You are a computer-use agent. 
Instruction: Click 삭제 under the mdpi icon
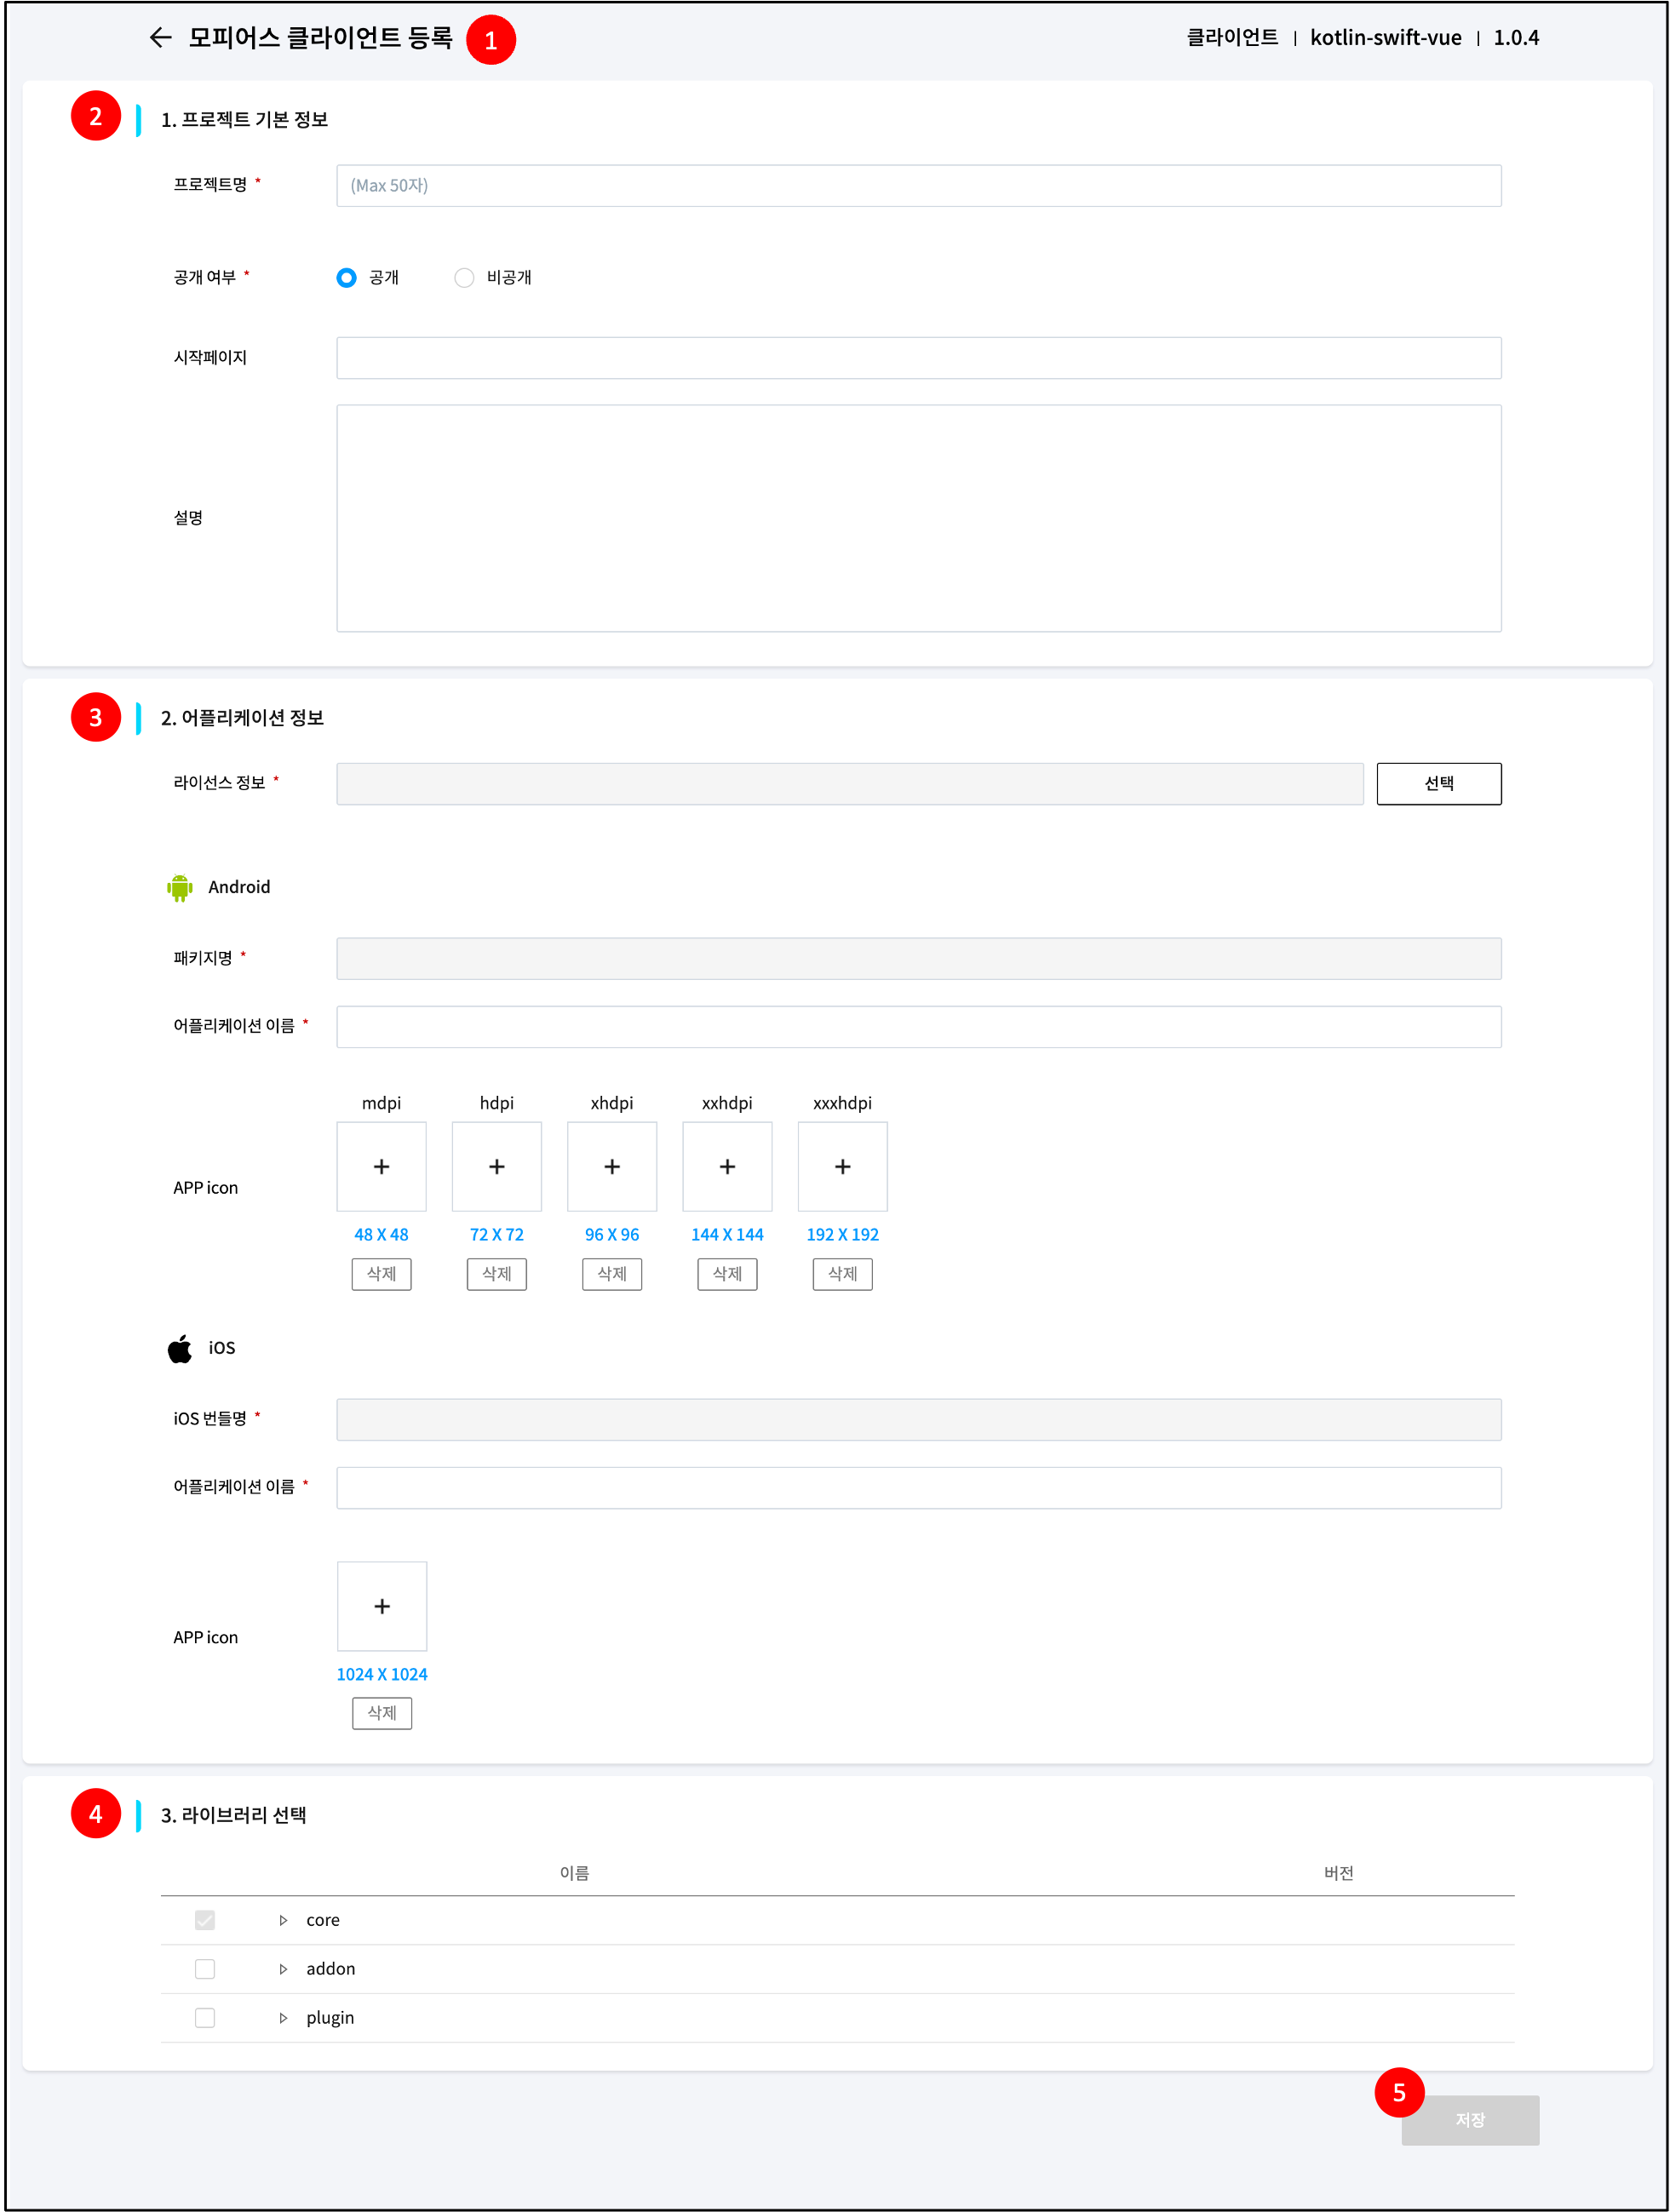click(x=381, y=1274)
